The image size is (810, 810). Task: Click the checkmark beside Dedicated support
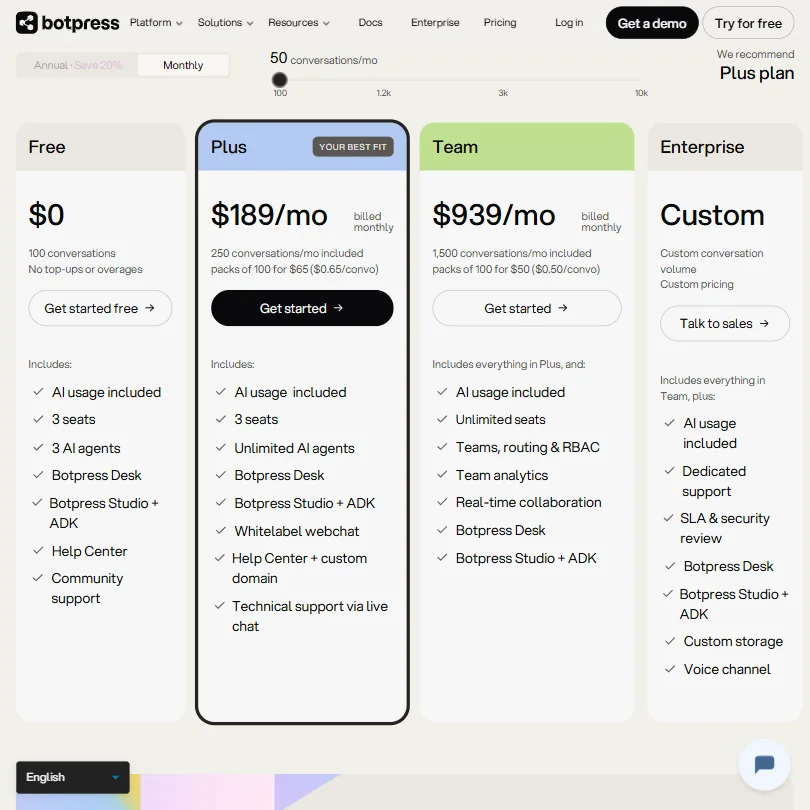click(669, 471)
